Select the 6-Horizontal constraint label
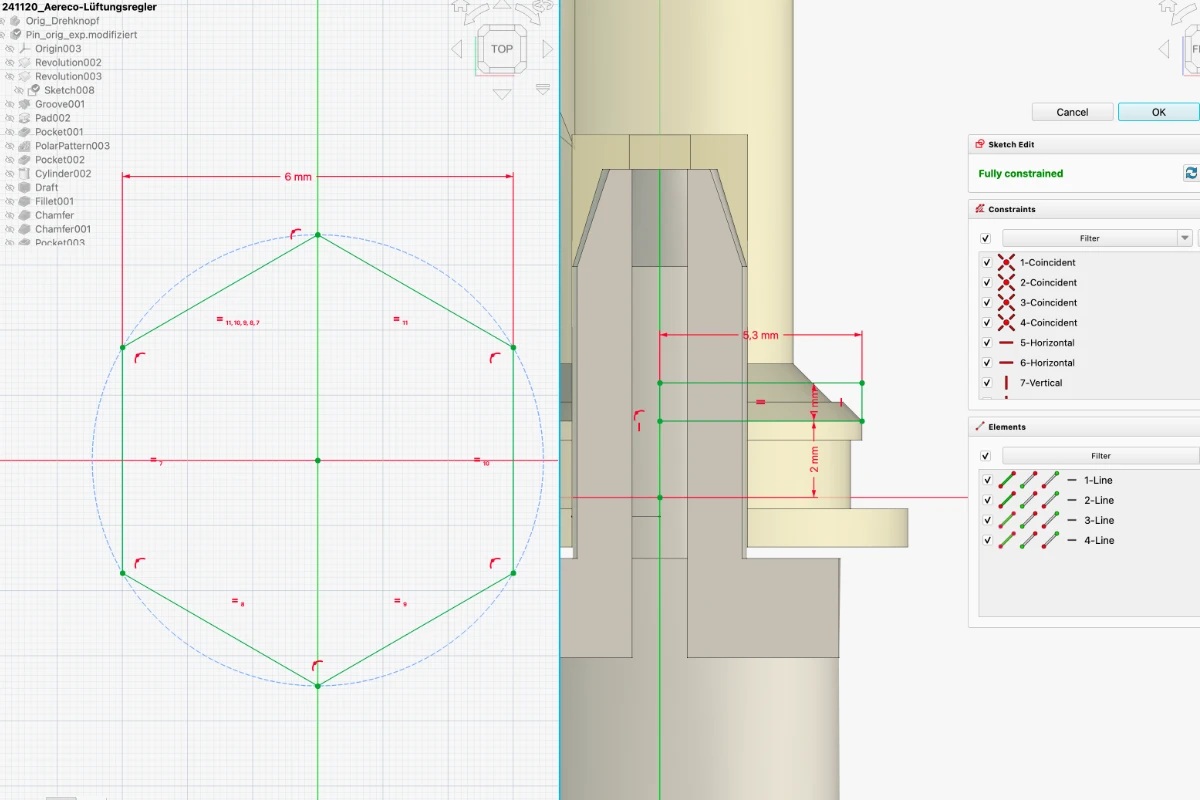This screenshot has height=800, width=1200. pyautogui.click(x=1047, y=362)
